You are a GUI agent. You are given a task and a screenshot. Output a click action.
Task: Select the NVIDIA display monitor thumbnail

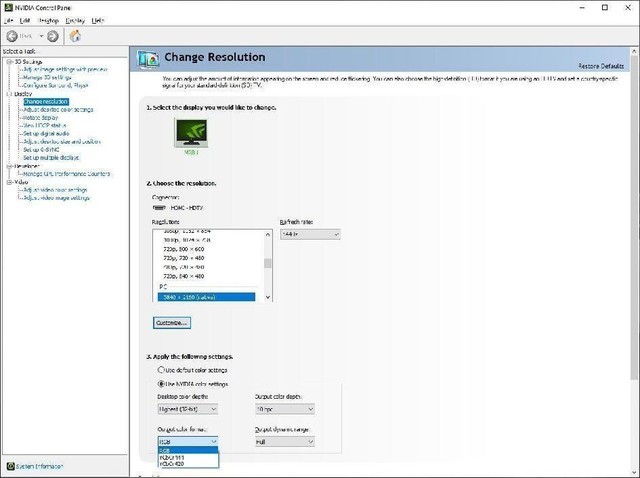[x=191, y=133]
